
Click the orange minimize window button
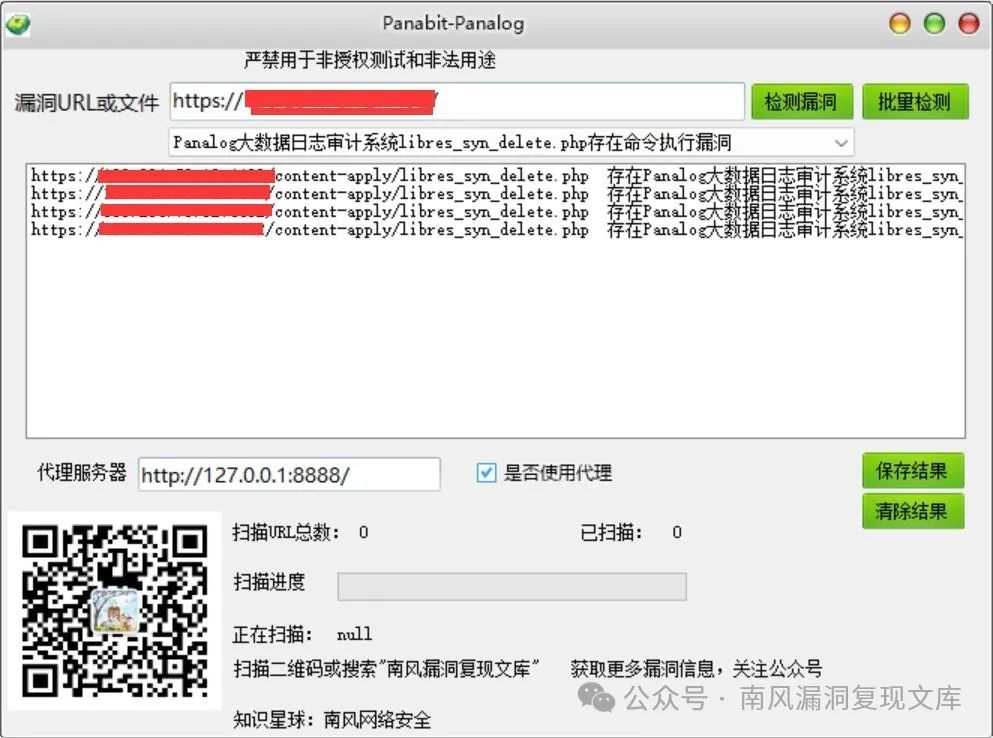point(900,24)
